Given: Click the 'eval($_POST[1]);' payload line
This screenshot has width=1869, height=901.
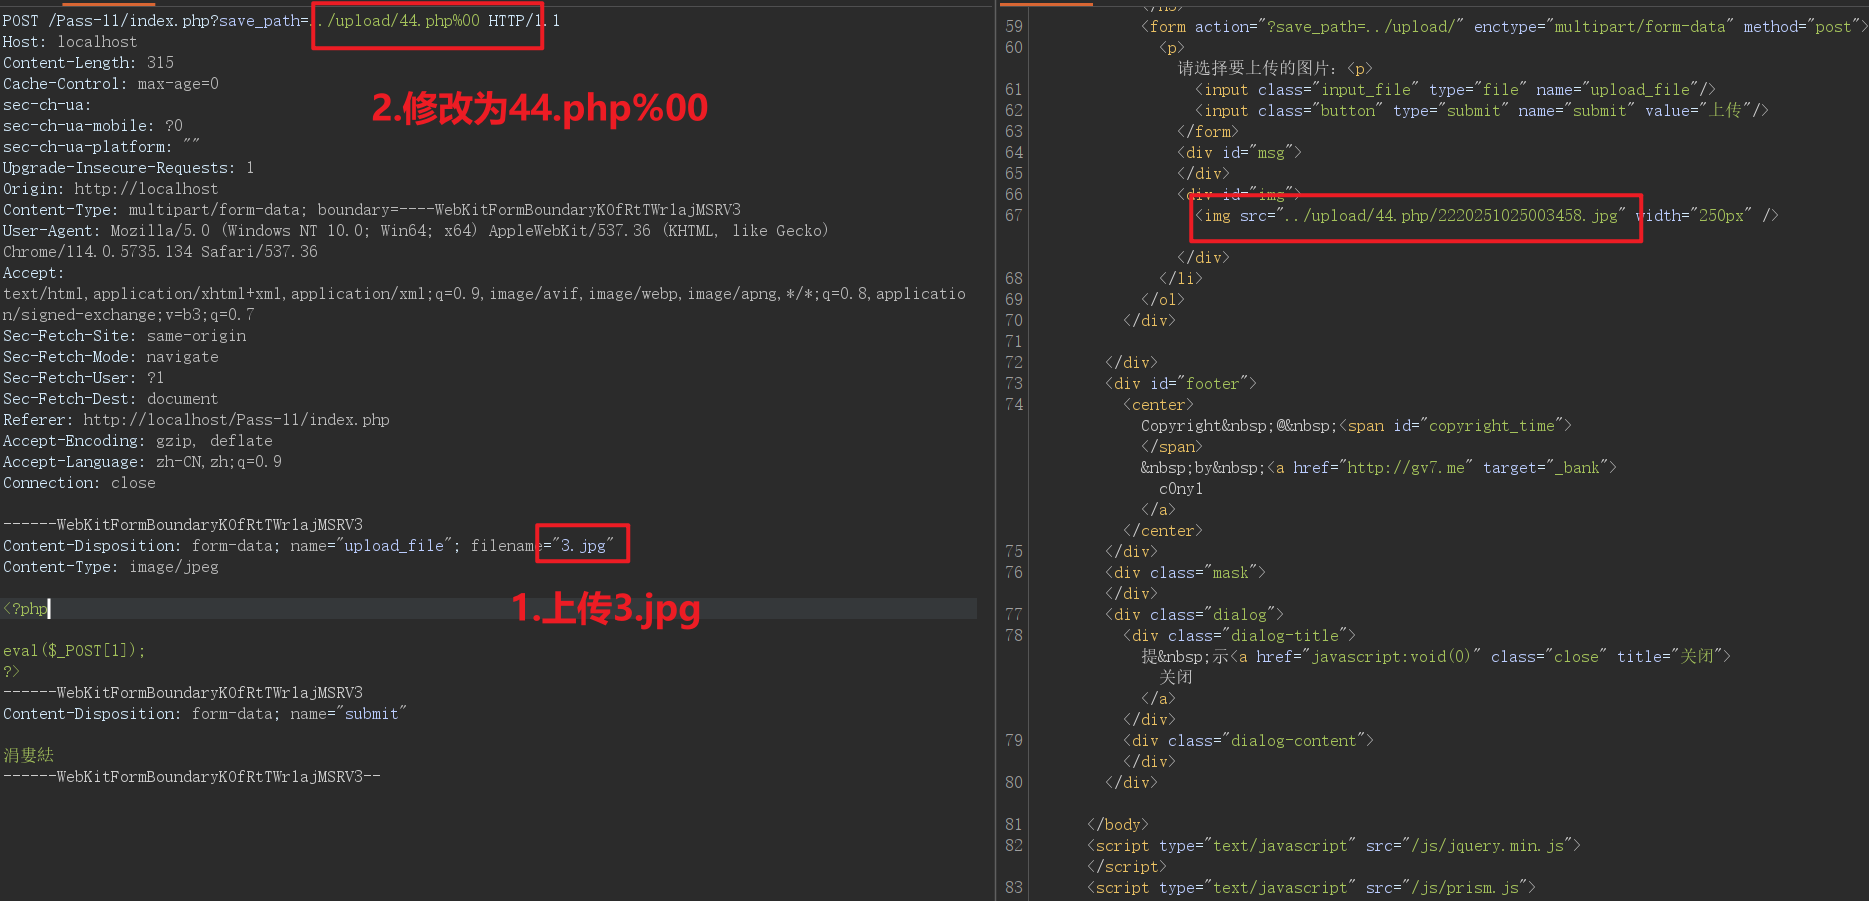Looking at the screenshot, I should click(x=74, y=650).
